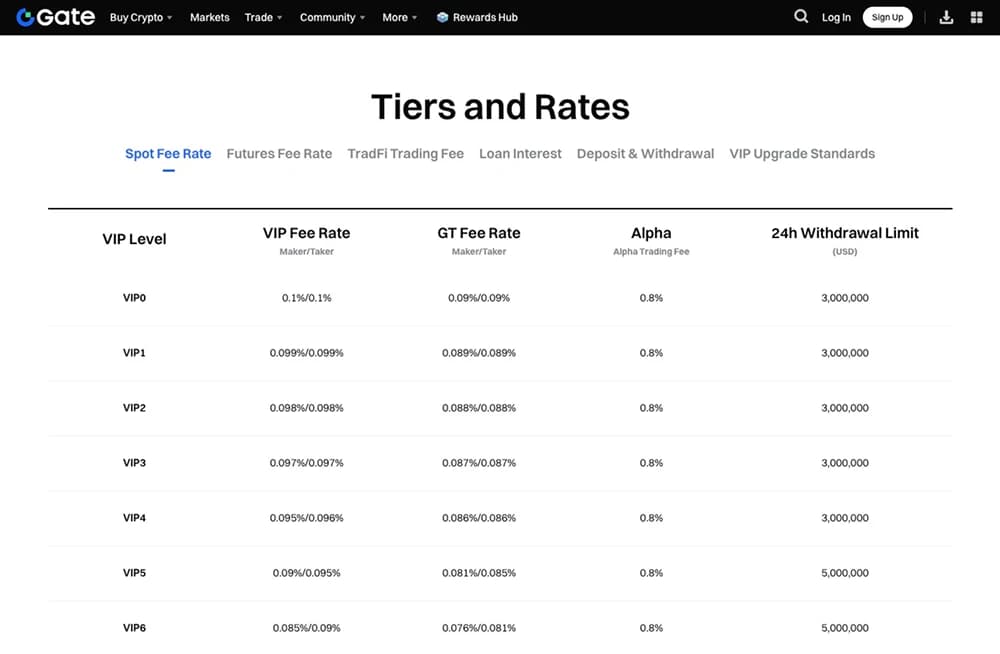Click the download app icon

click(946, 17)
